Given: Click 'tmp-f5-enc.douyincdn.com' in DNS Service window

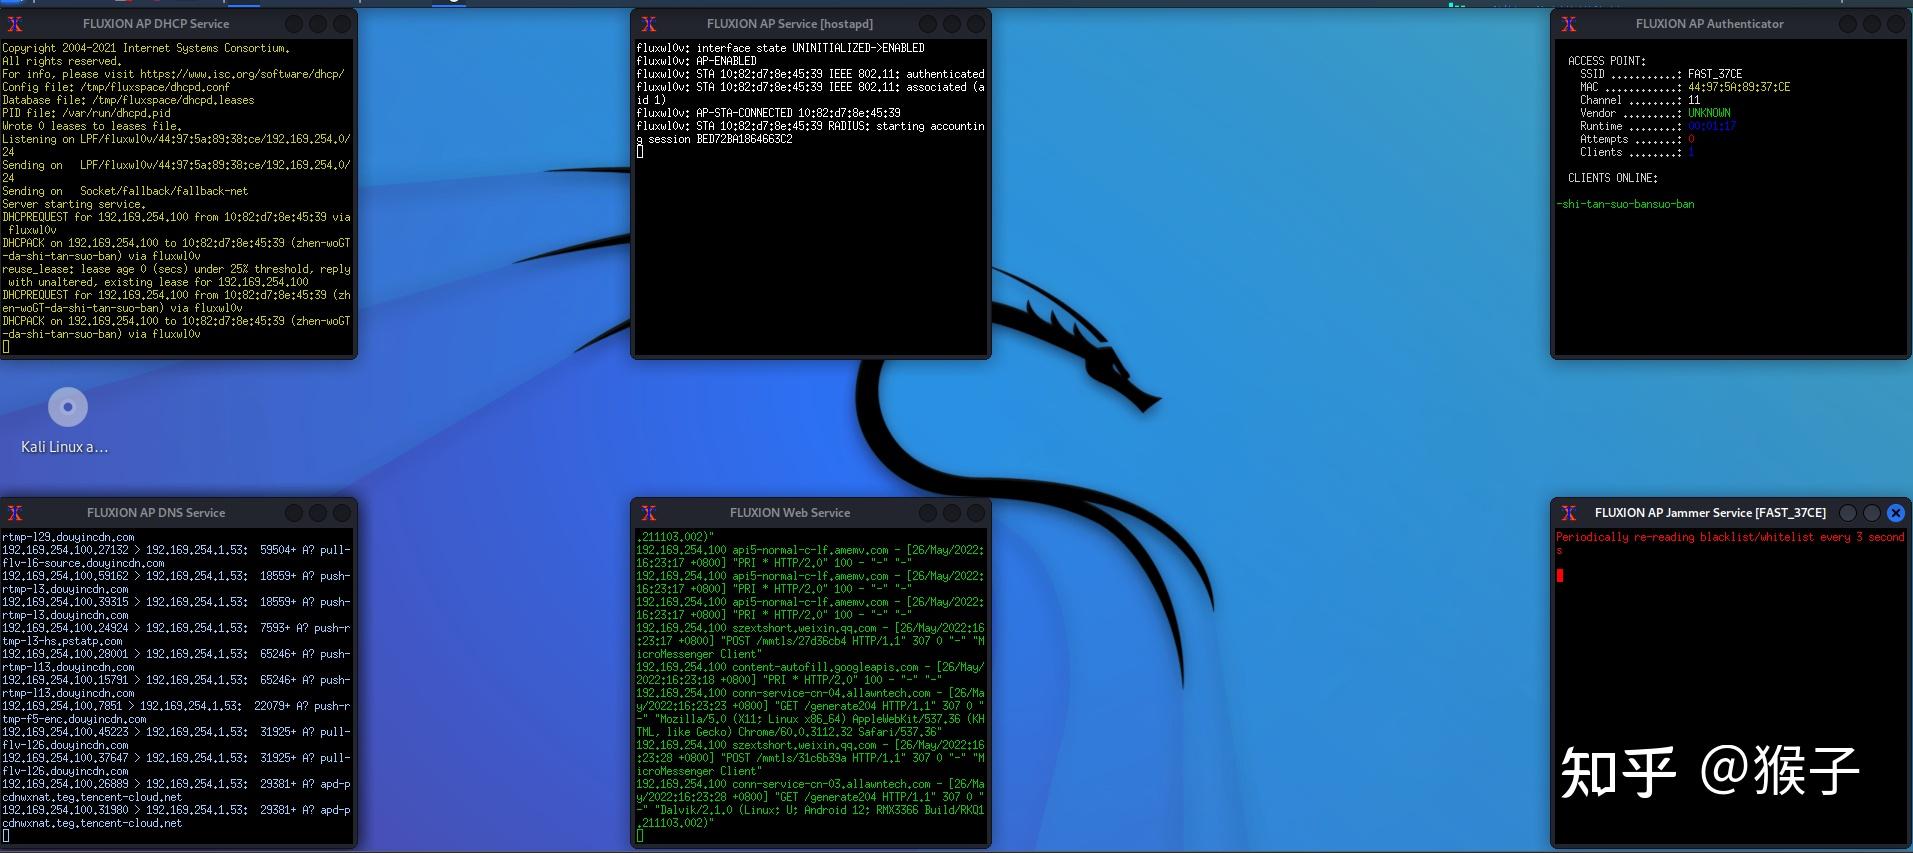Looking at the screenshot, I should point(74,719).
